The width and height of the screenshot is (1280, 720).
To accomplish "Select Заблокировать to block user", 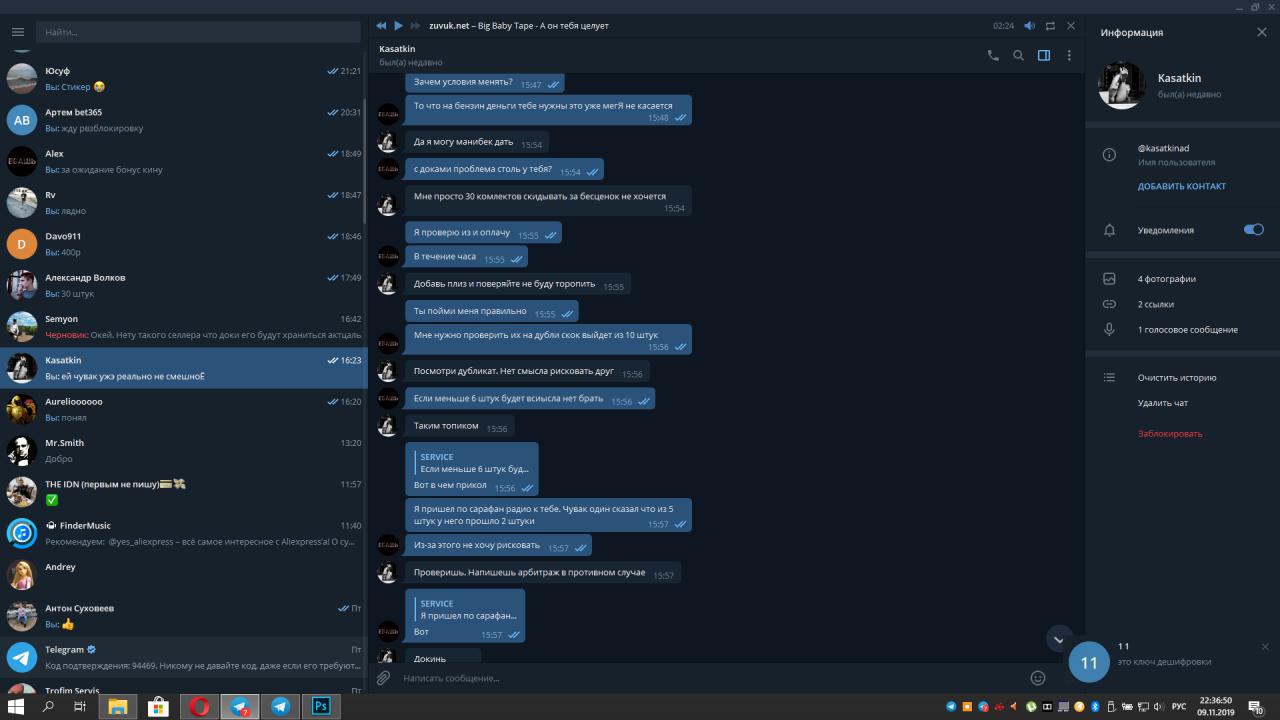I will coord(1170,434).
